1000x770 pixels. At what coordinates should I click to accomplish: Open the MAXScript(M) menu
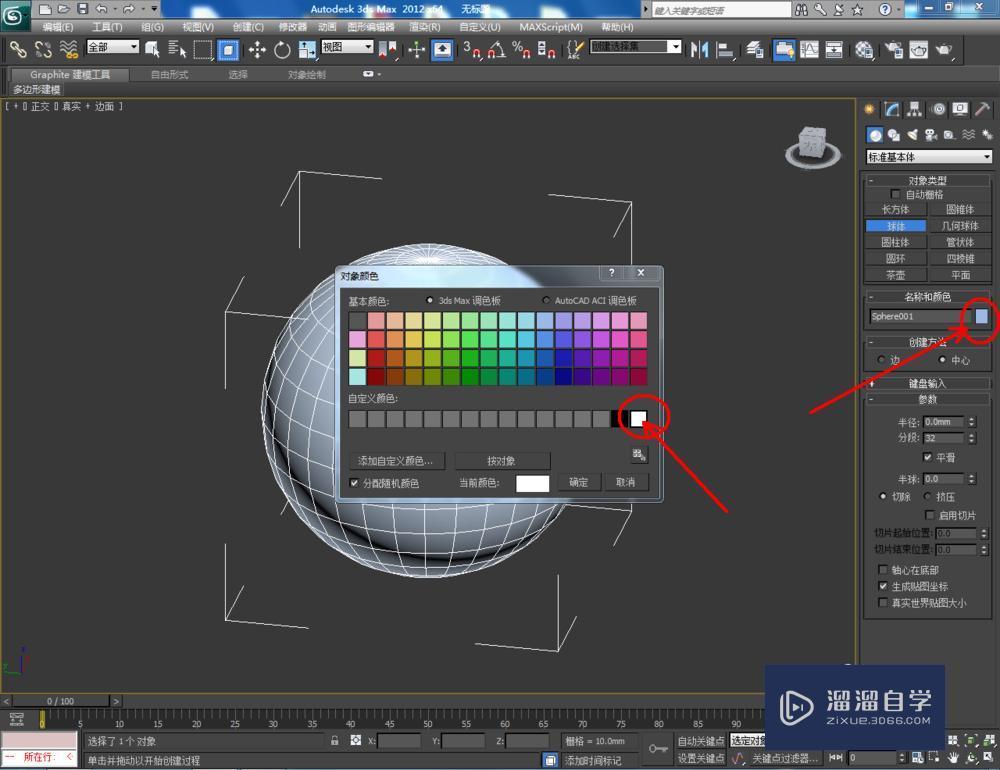click(x=549, y=27)
